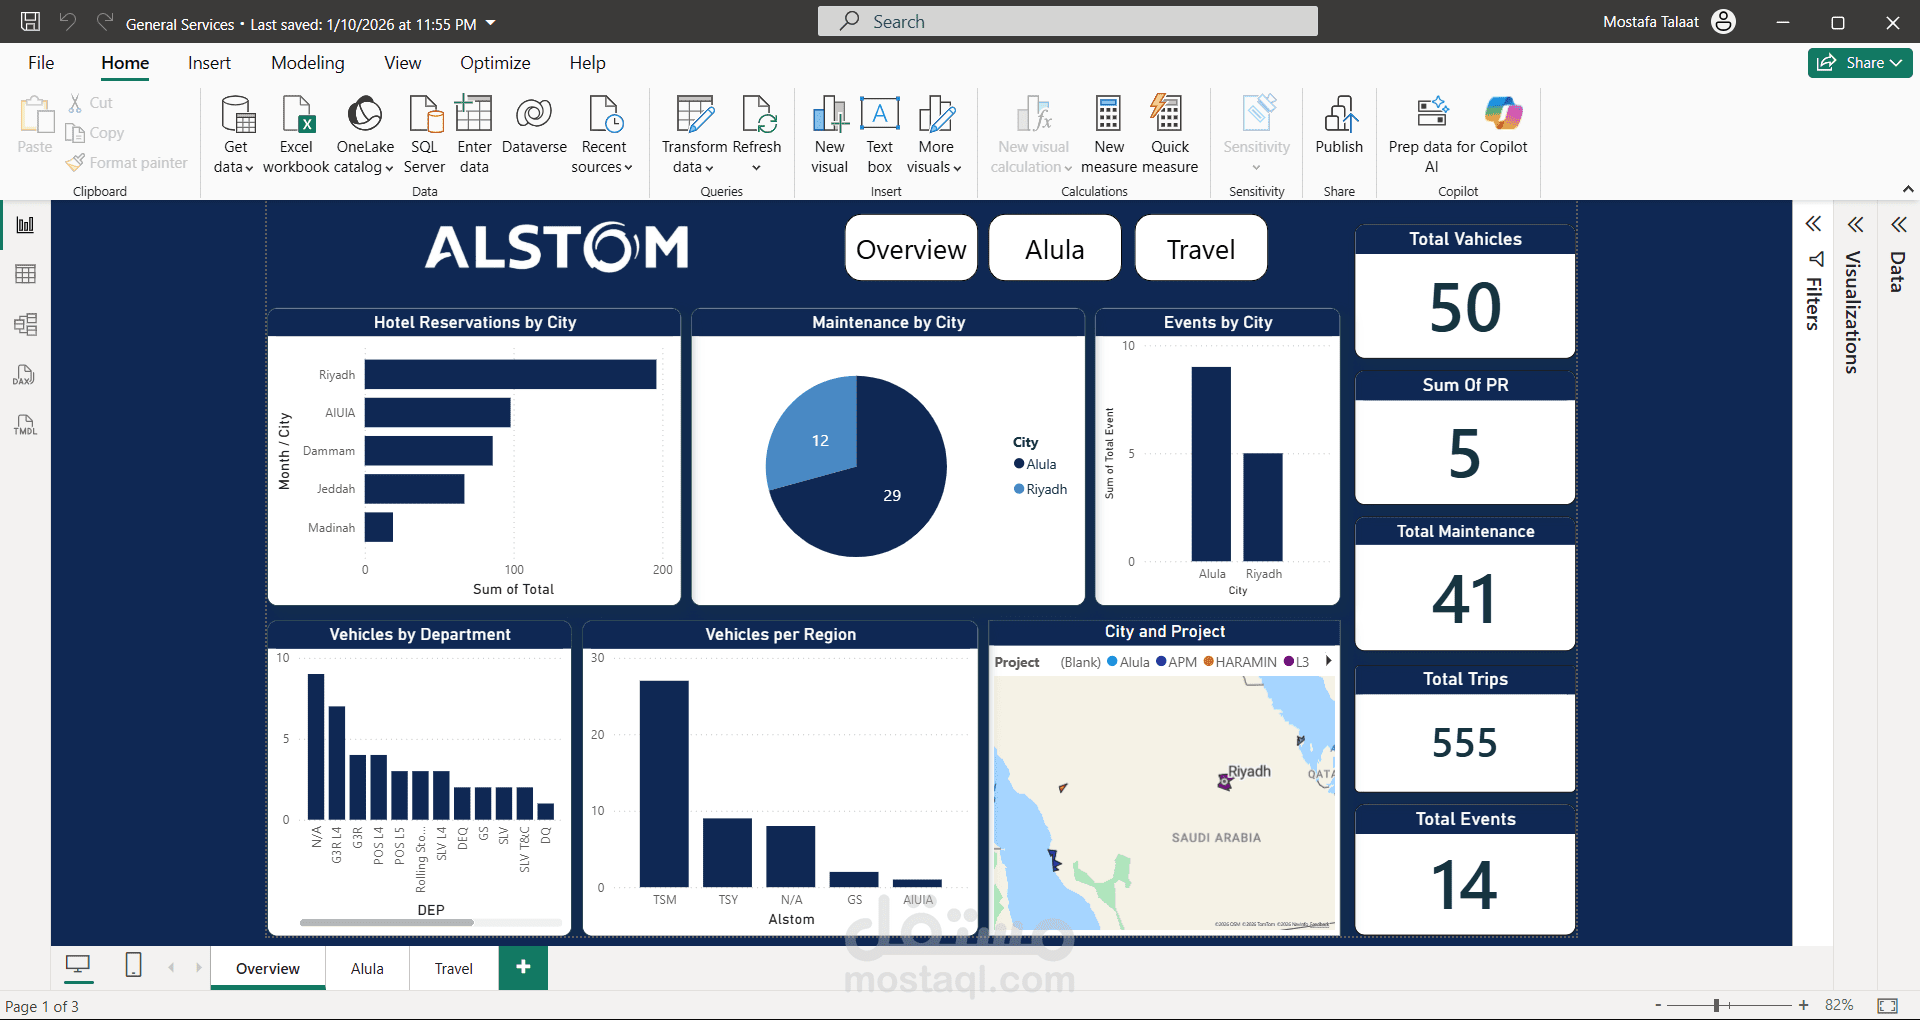Insert a New visual
The image size is (1920, 1020).
(829, 135)
